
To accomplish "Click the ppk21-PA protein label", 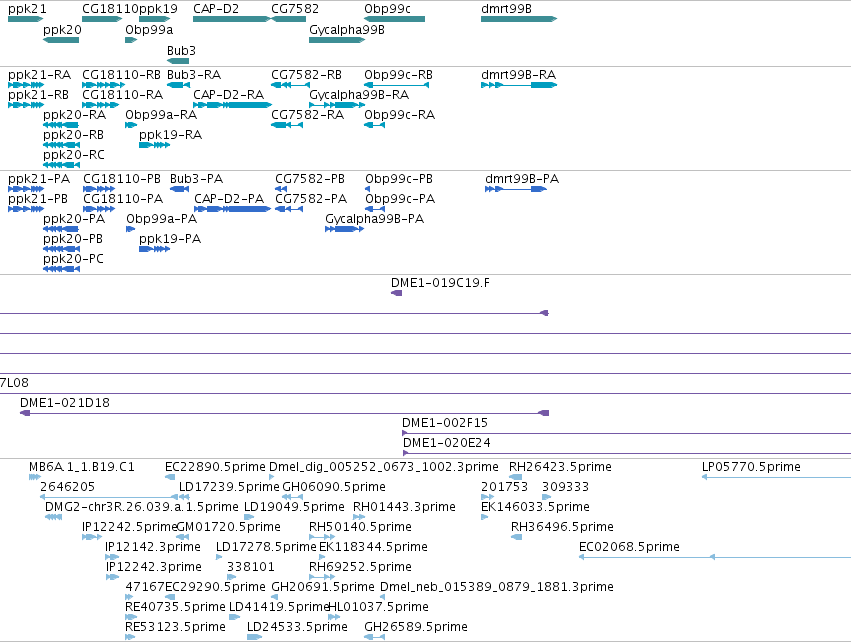I will click(x=39, y=179).
